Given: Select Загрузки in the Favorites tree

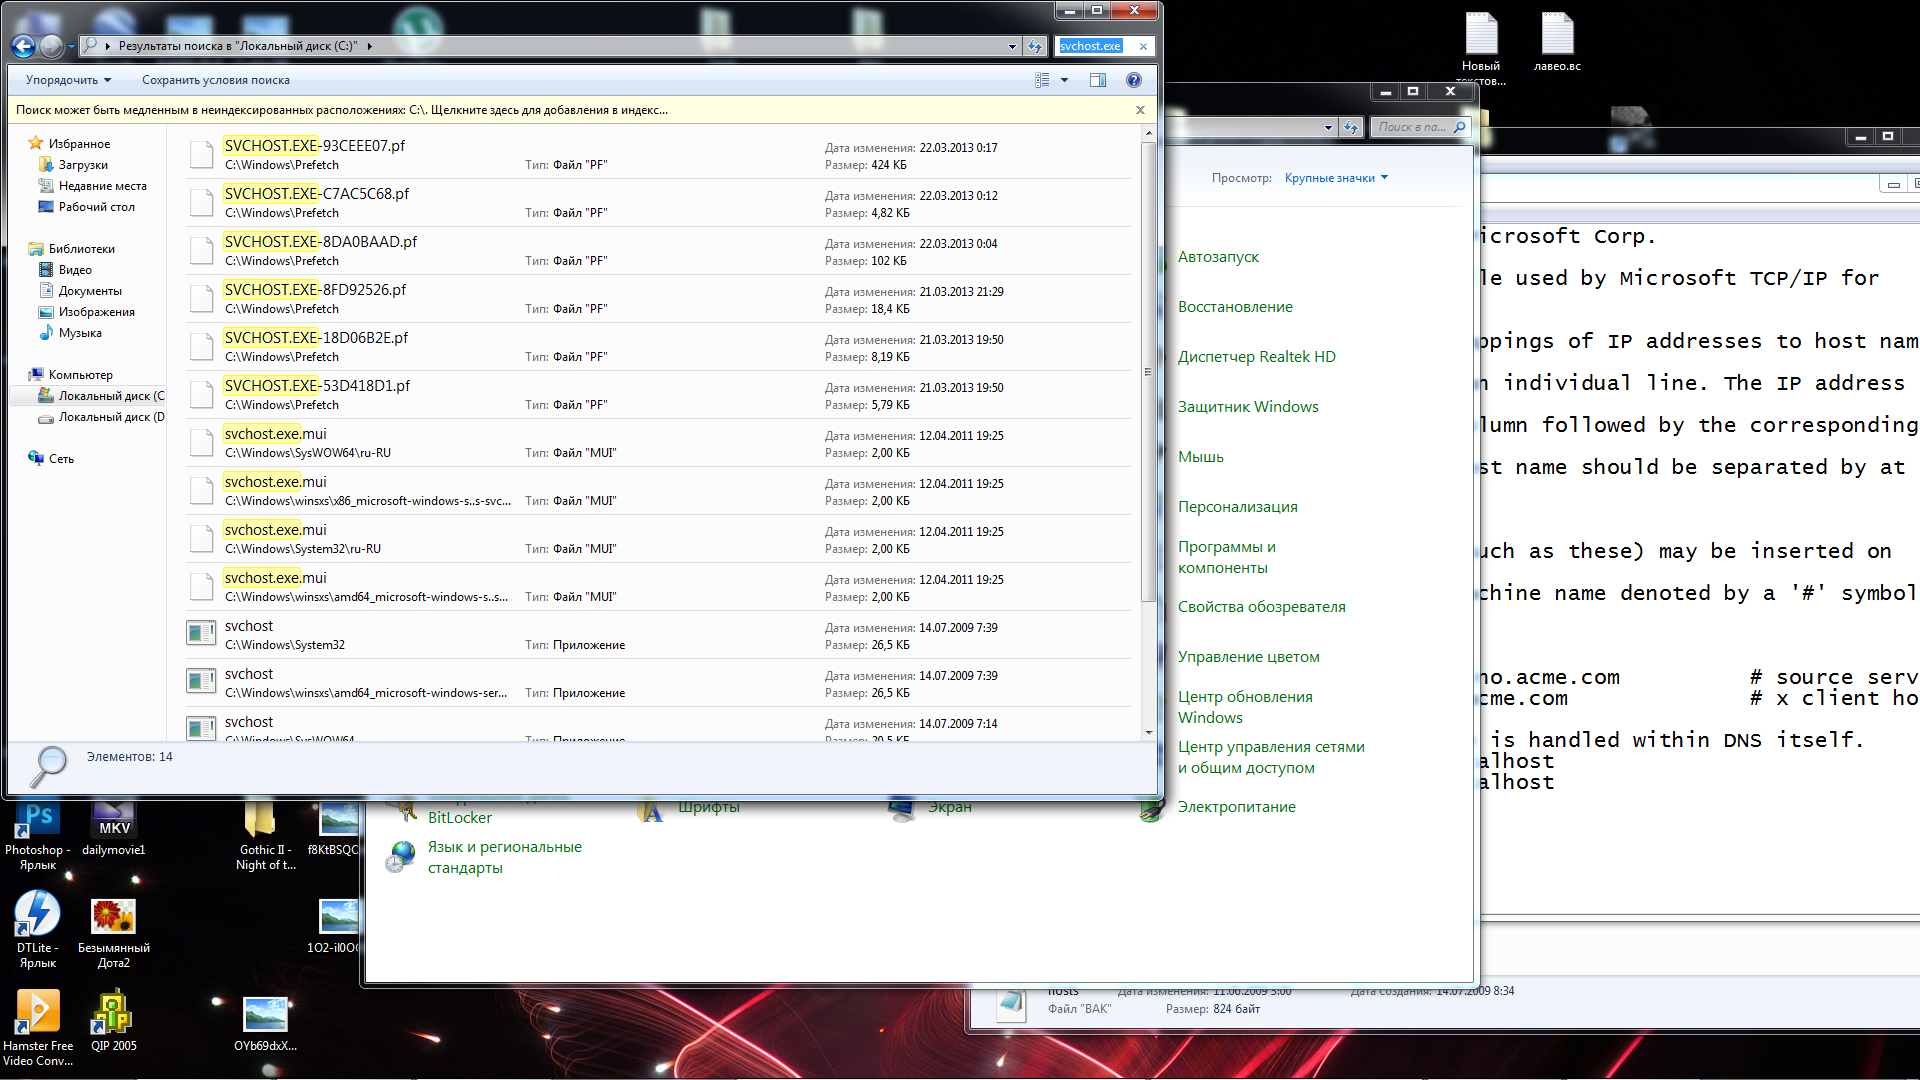Looking at the screenshot, I should (x=83, y=165).
